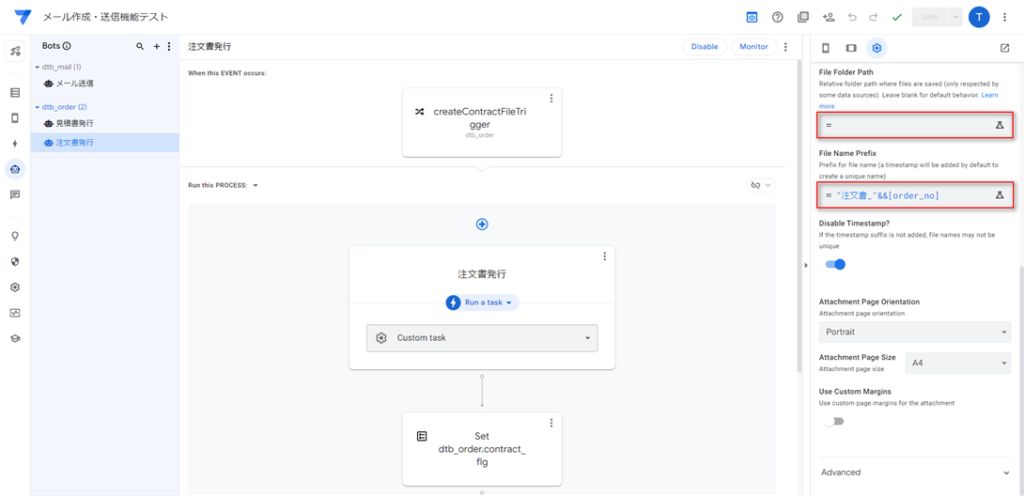Open Attachment Page Orientation Portrait dropdown
Screen dimensions: 1024x496
click(x=915, y=332)
